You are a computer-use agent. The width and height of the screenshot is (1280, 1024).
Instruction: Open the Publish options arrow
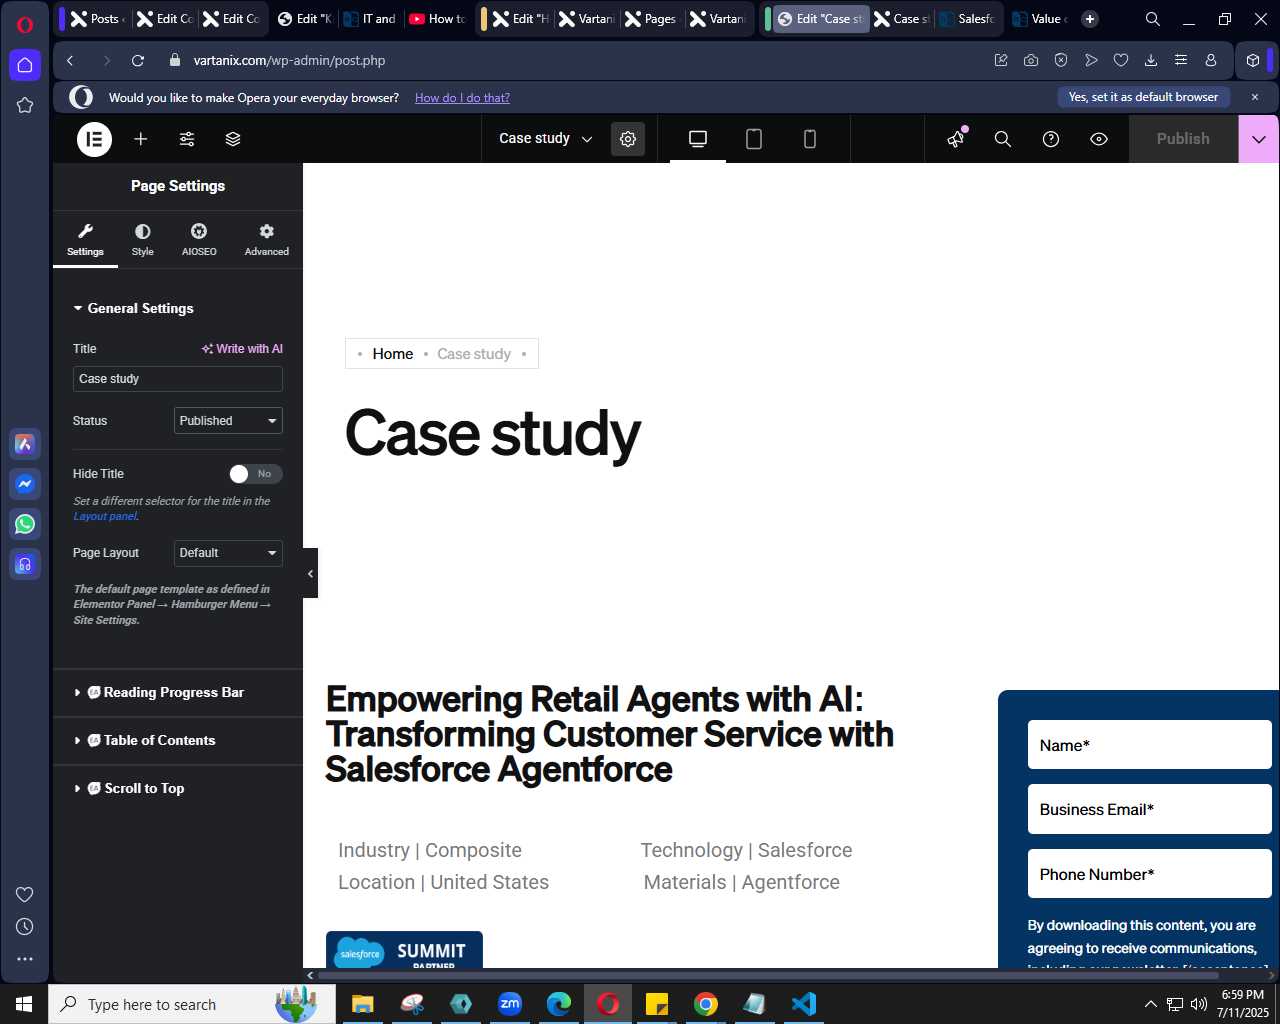[x=1259, y=139]
